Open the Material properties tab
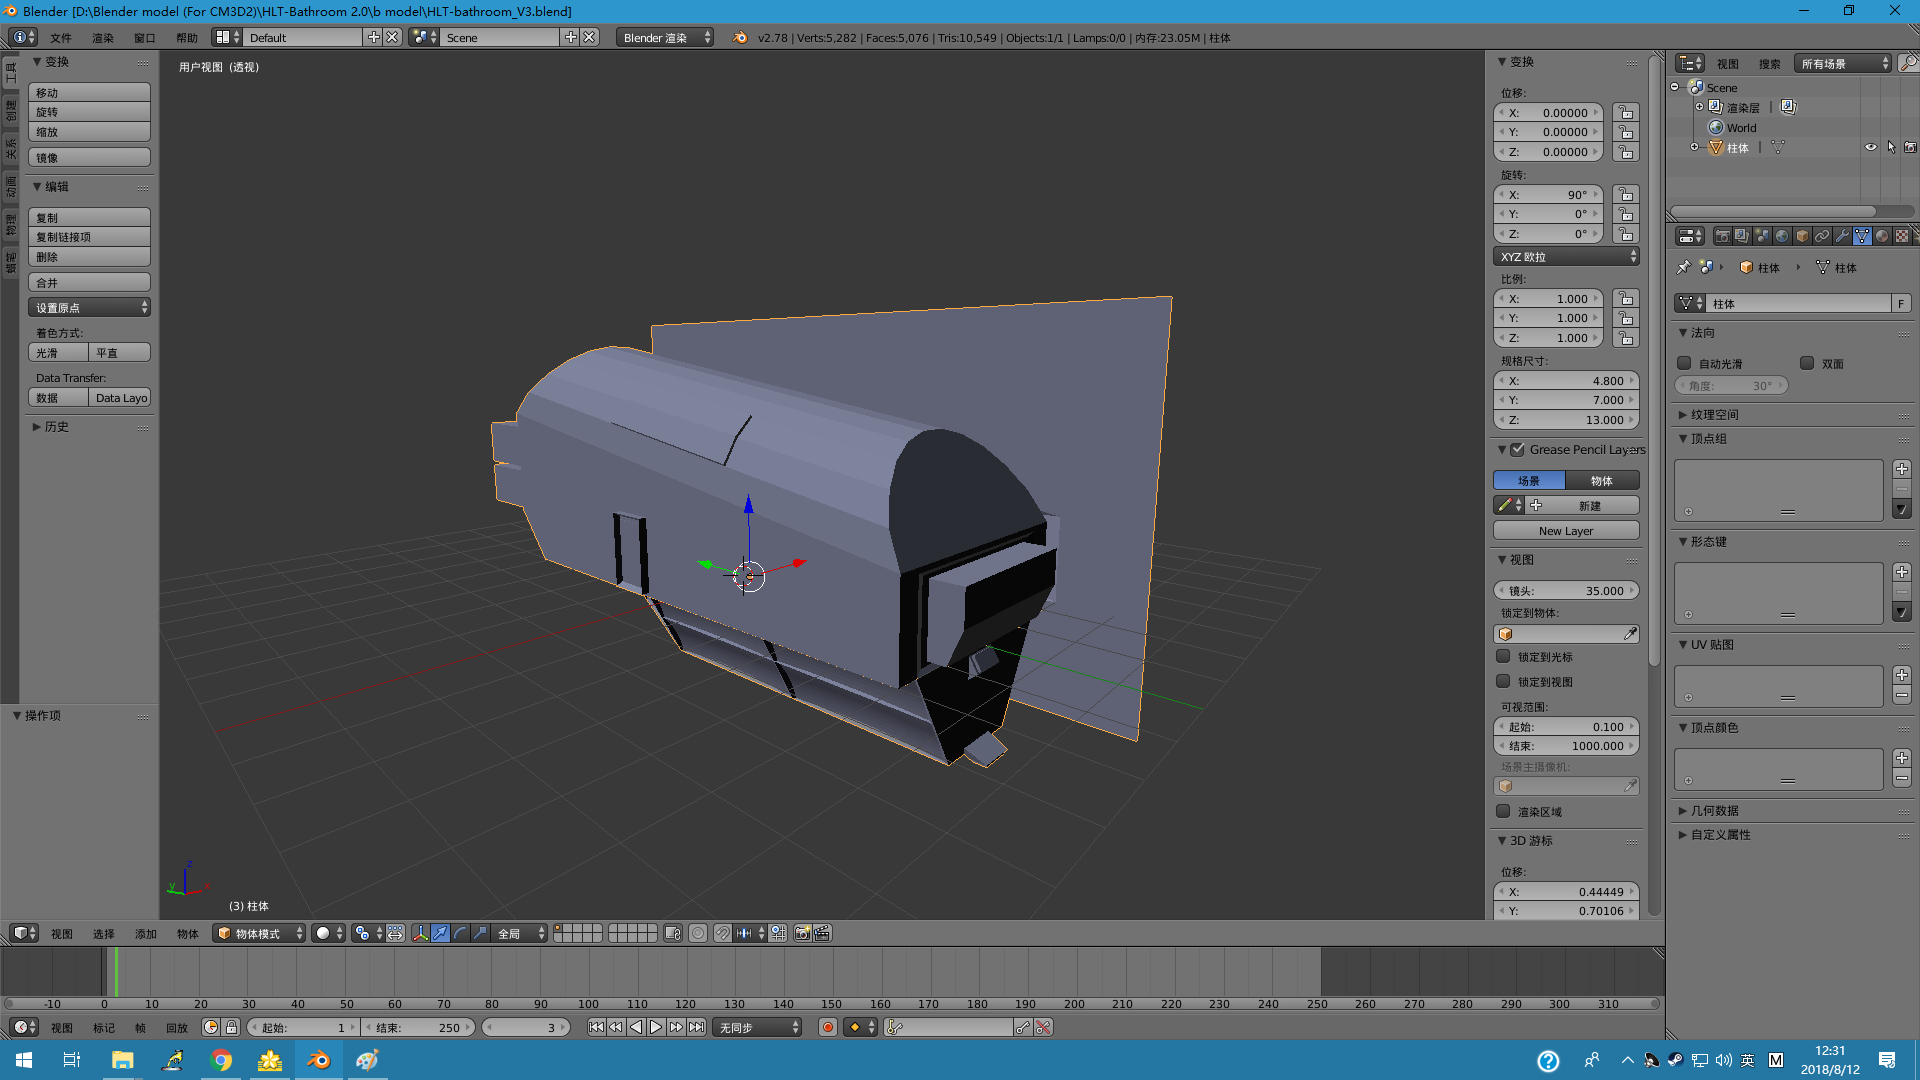The image size is (1920, 1080). (x=1882, y=236)
